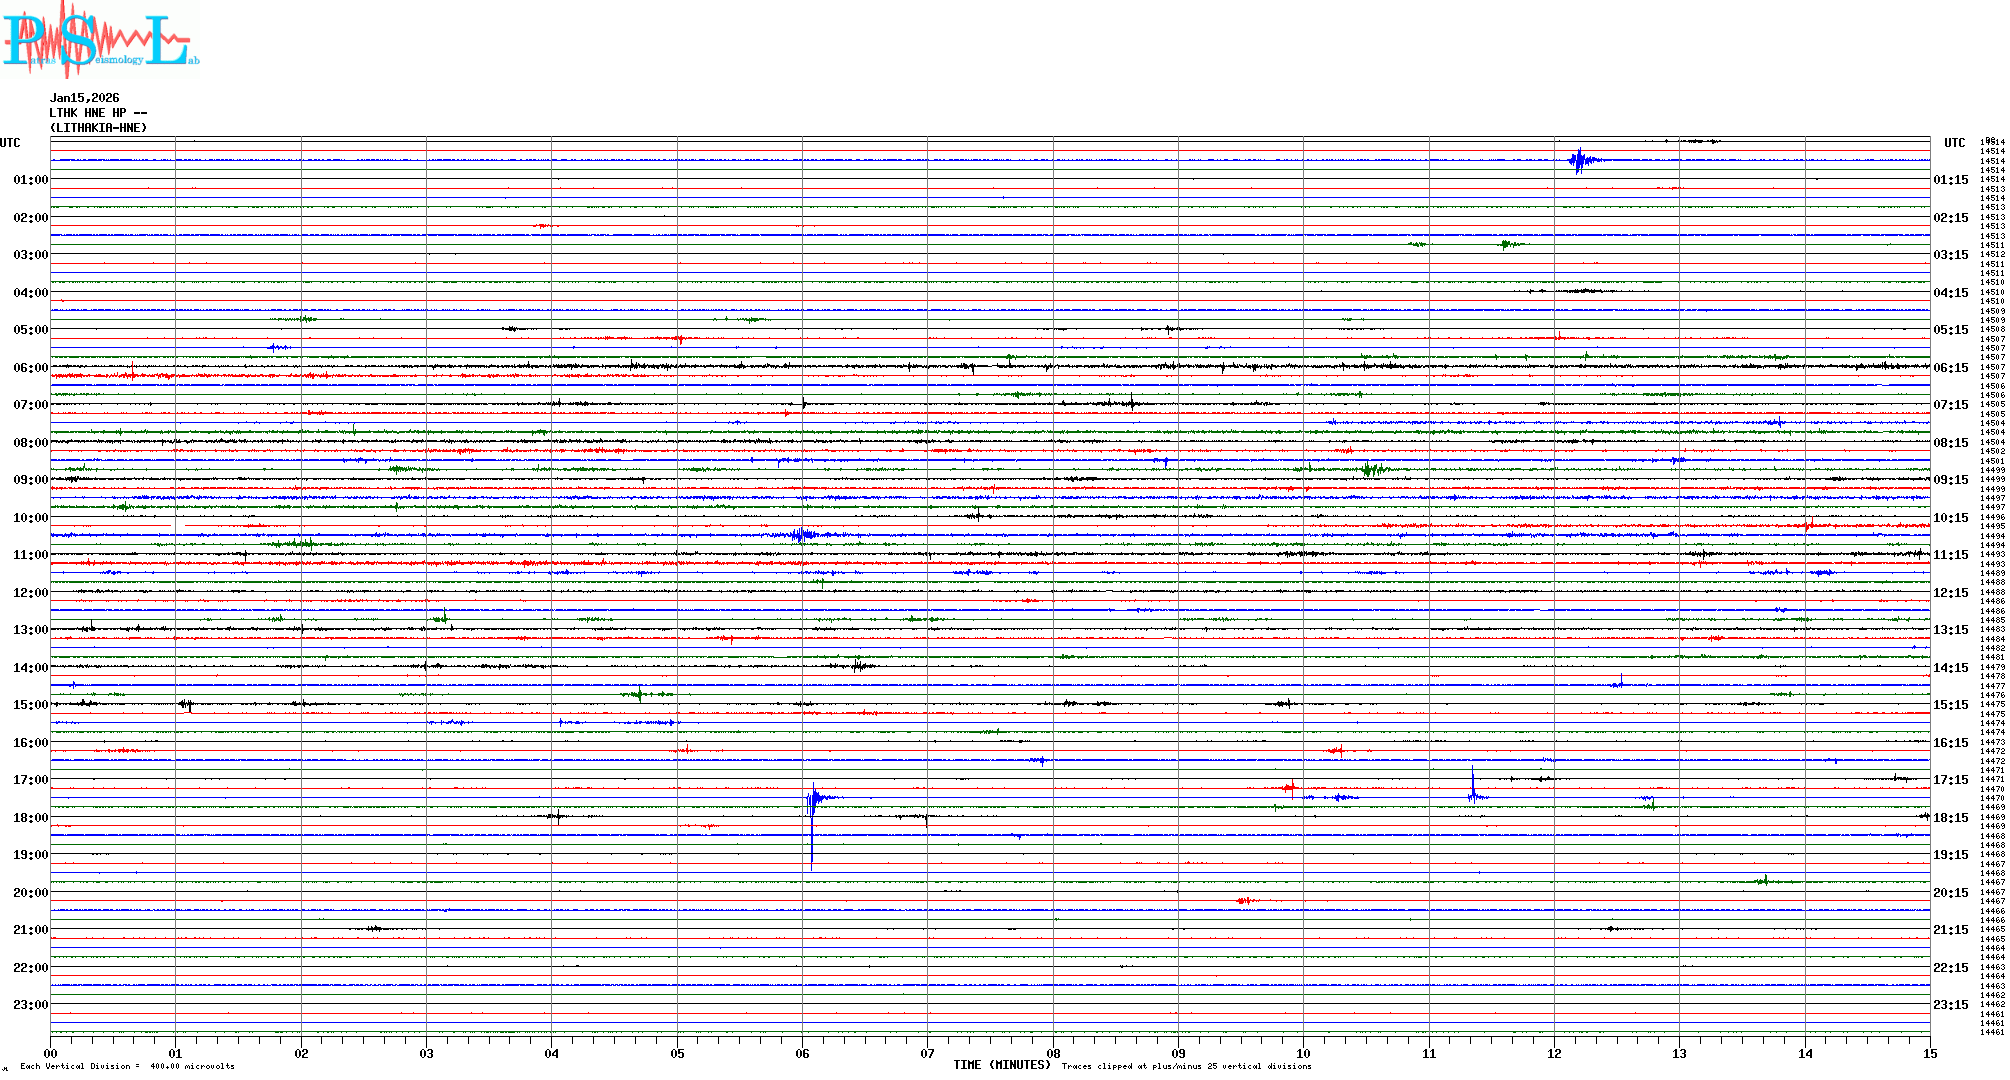Click the blue seismic burst near minute 12 at top
2010x1080 pixels.
click(1580, 160)
